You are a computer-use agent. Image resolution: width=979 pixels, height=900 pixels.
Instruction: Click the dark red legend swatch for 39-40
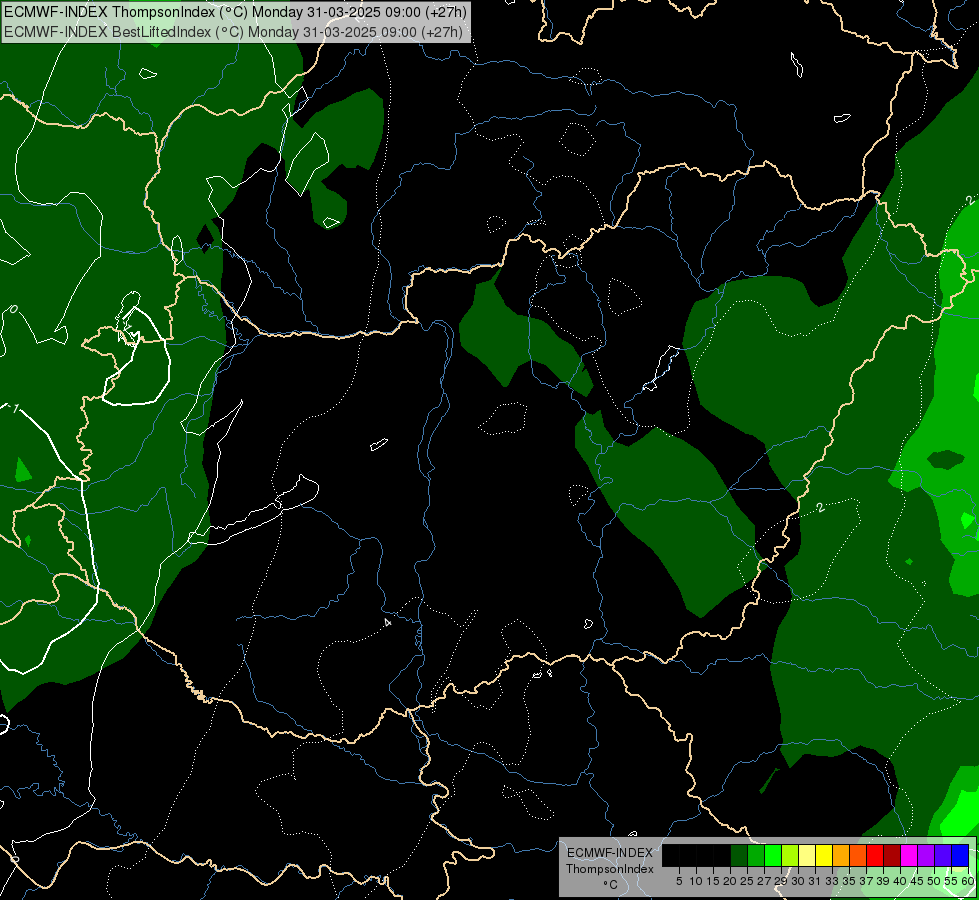click(892, 855)
